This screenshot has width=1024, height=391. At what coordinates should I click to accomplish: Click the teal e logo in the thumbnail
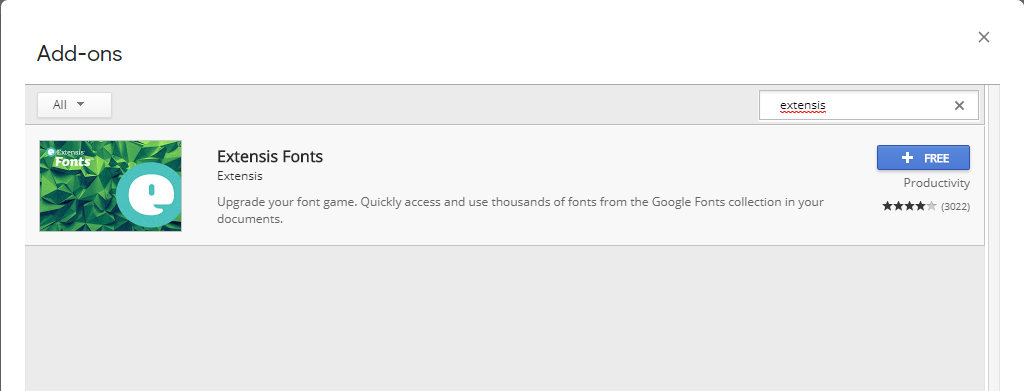[154, 195]
